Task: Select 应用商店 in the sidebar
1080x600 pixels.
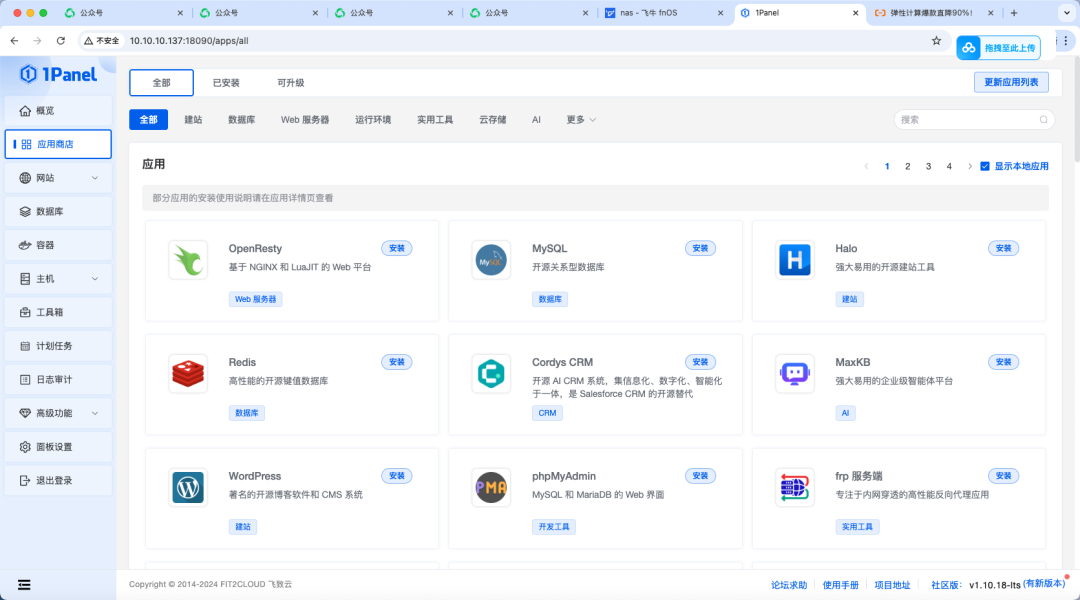Action: (x=59, y=145)
